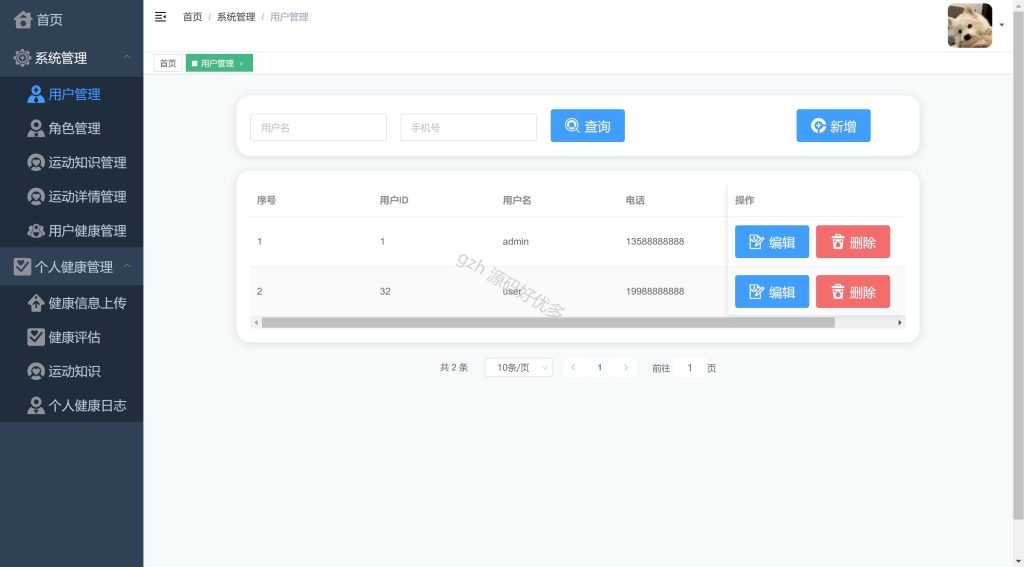Viewport: 1024px width, 567px height.
Task: Click the edit pencil icon in user row
Action: click(756, 291)
